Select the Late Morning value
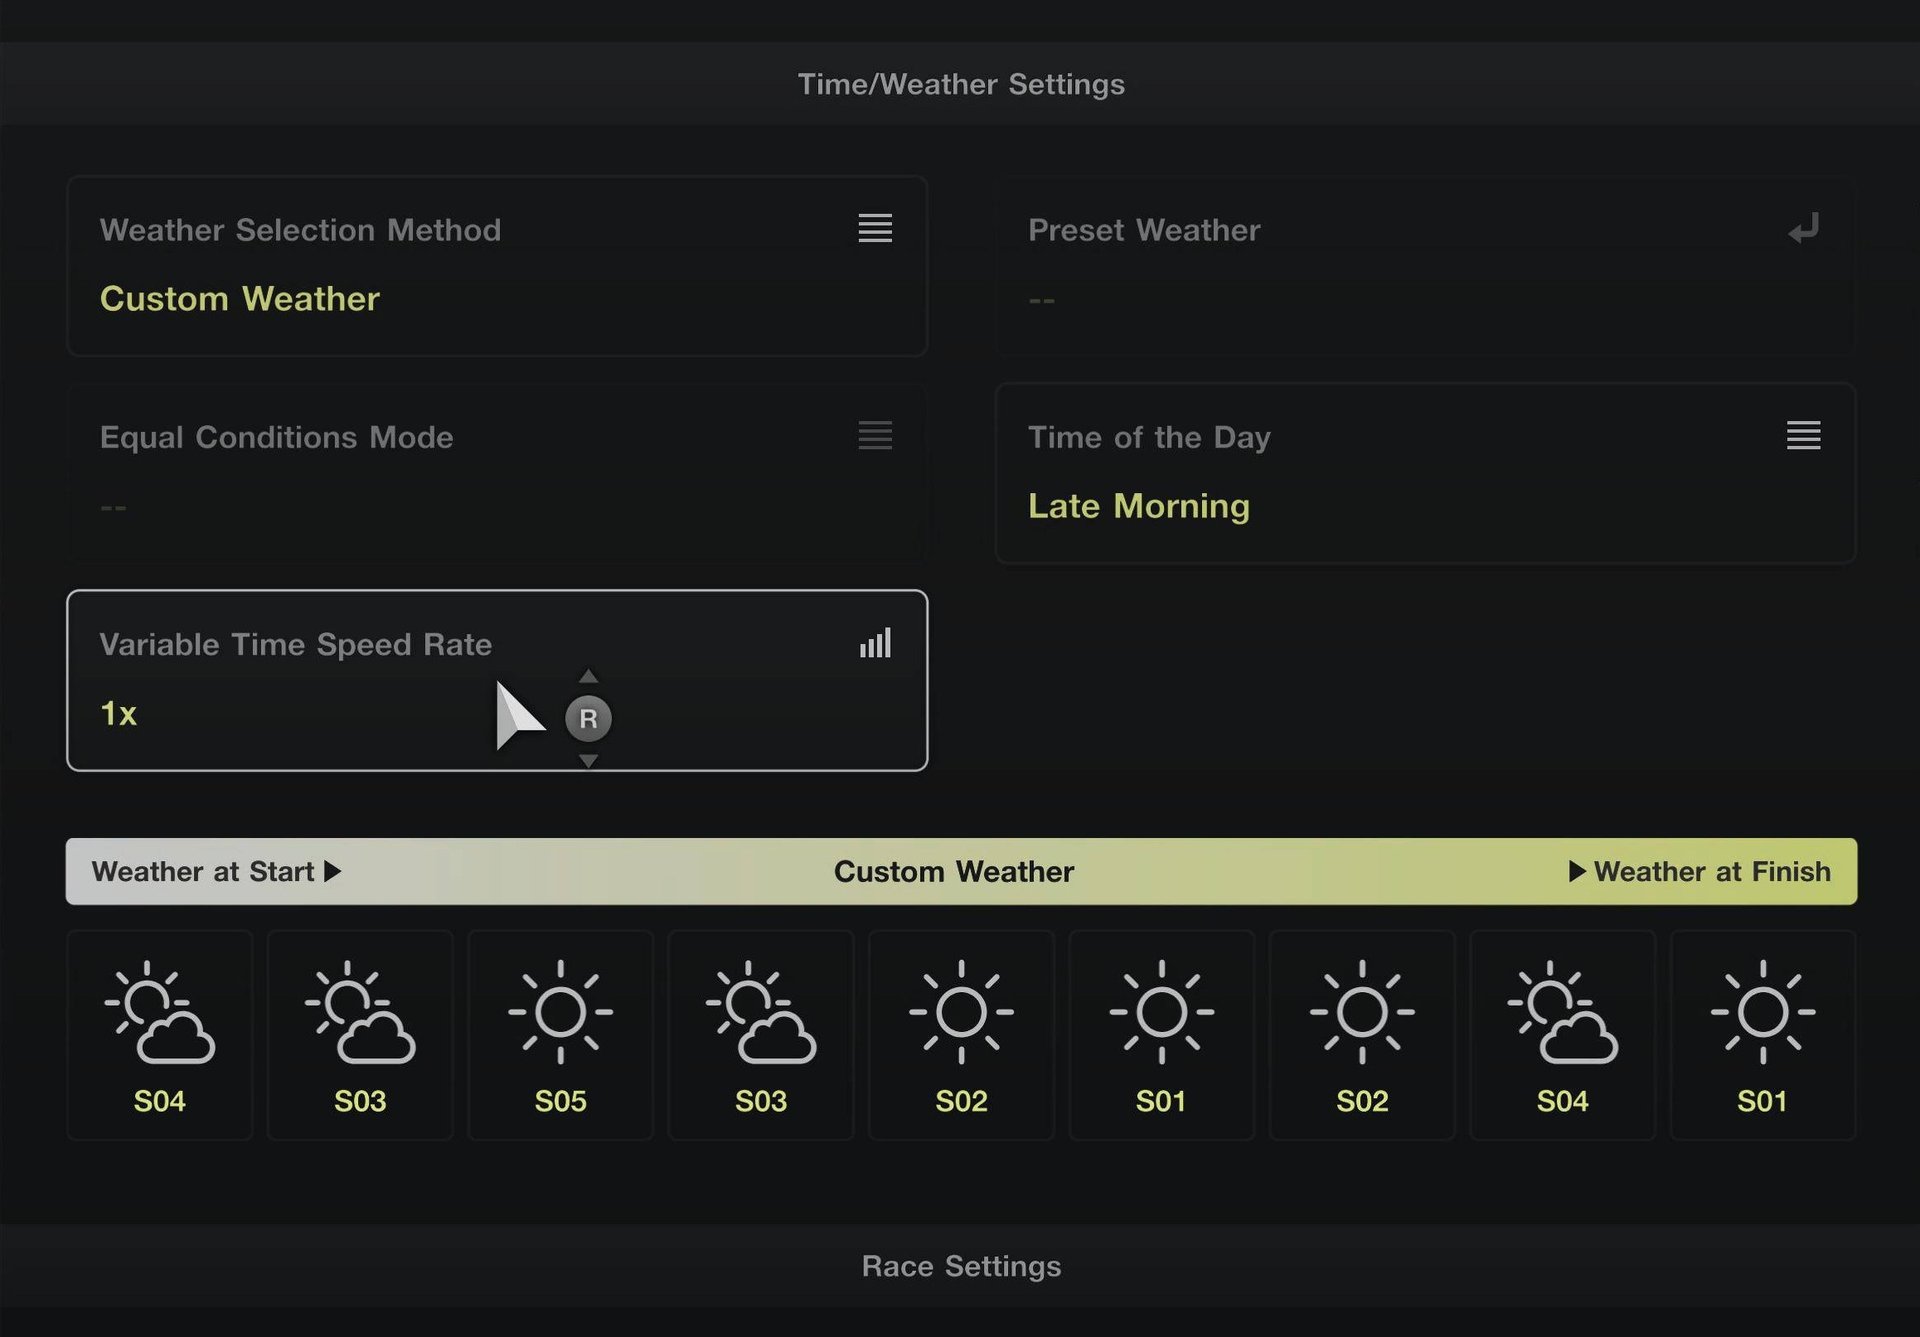The height and width of the screenshot is (1337, 1920). pos(1138,506)
